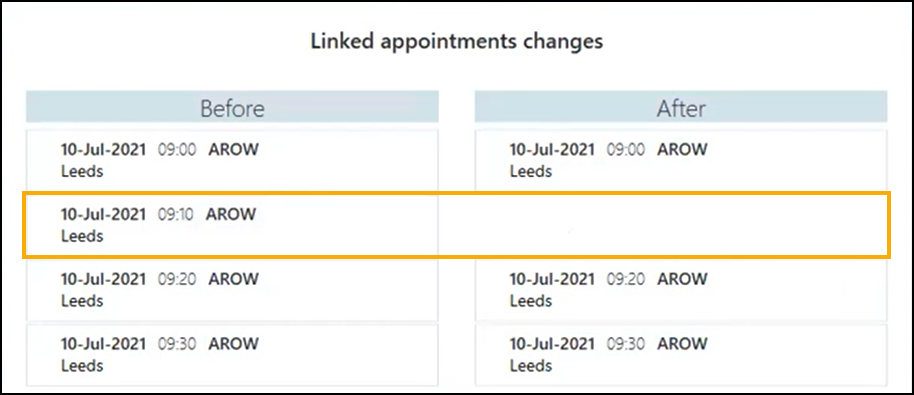Select the After column header
Viewport: 914px width, 395px height.
[681, 107]
